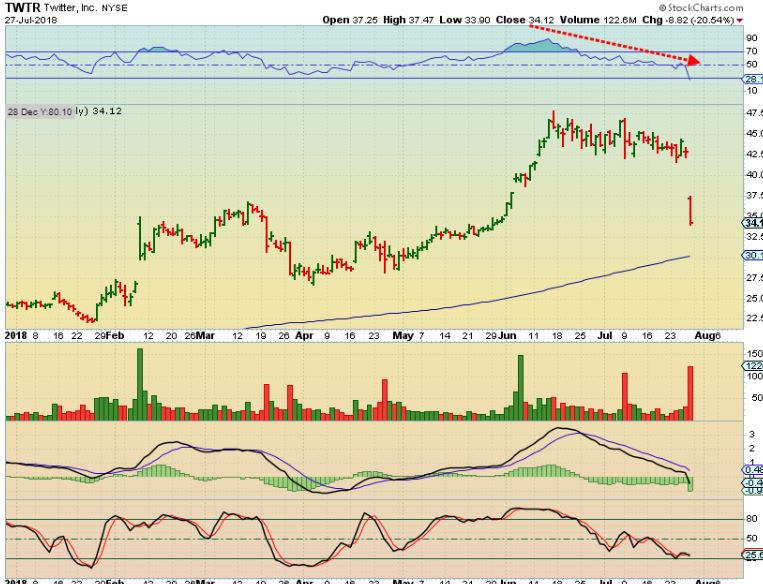Click the 28 Dec tooltip label
Image resolution: width=763 pixels, height=584 pixels.
pyautogui.click(x=34, y=111)
